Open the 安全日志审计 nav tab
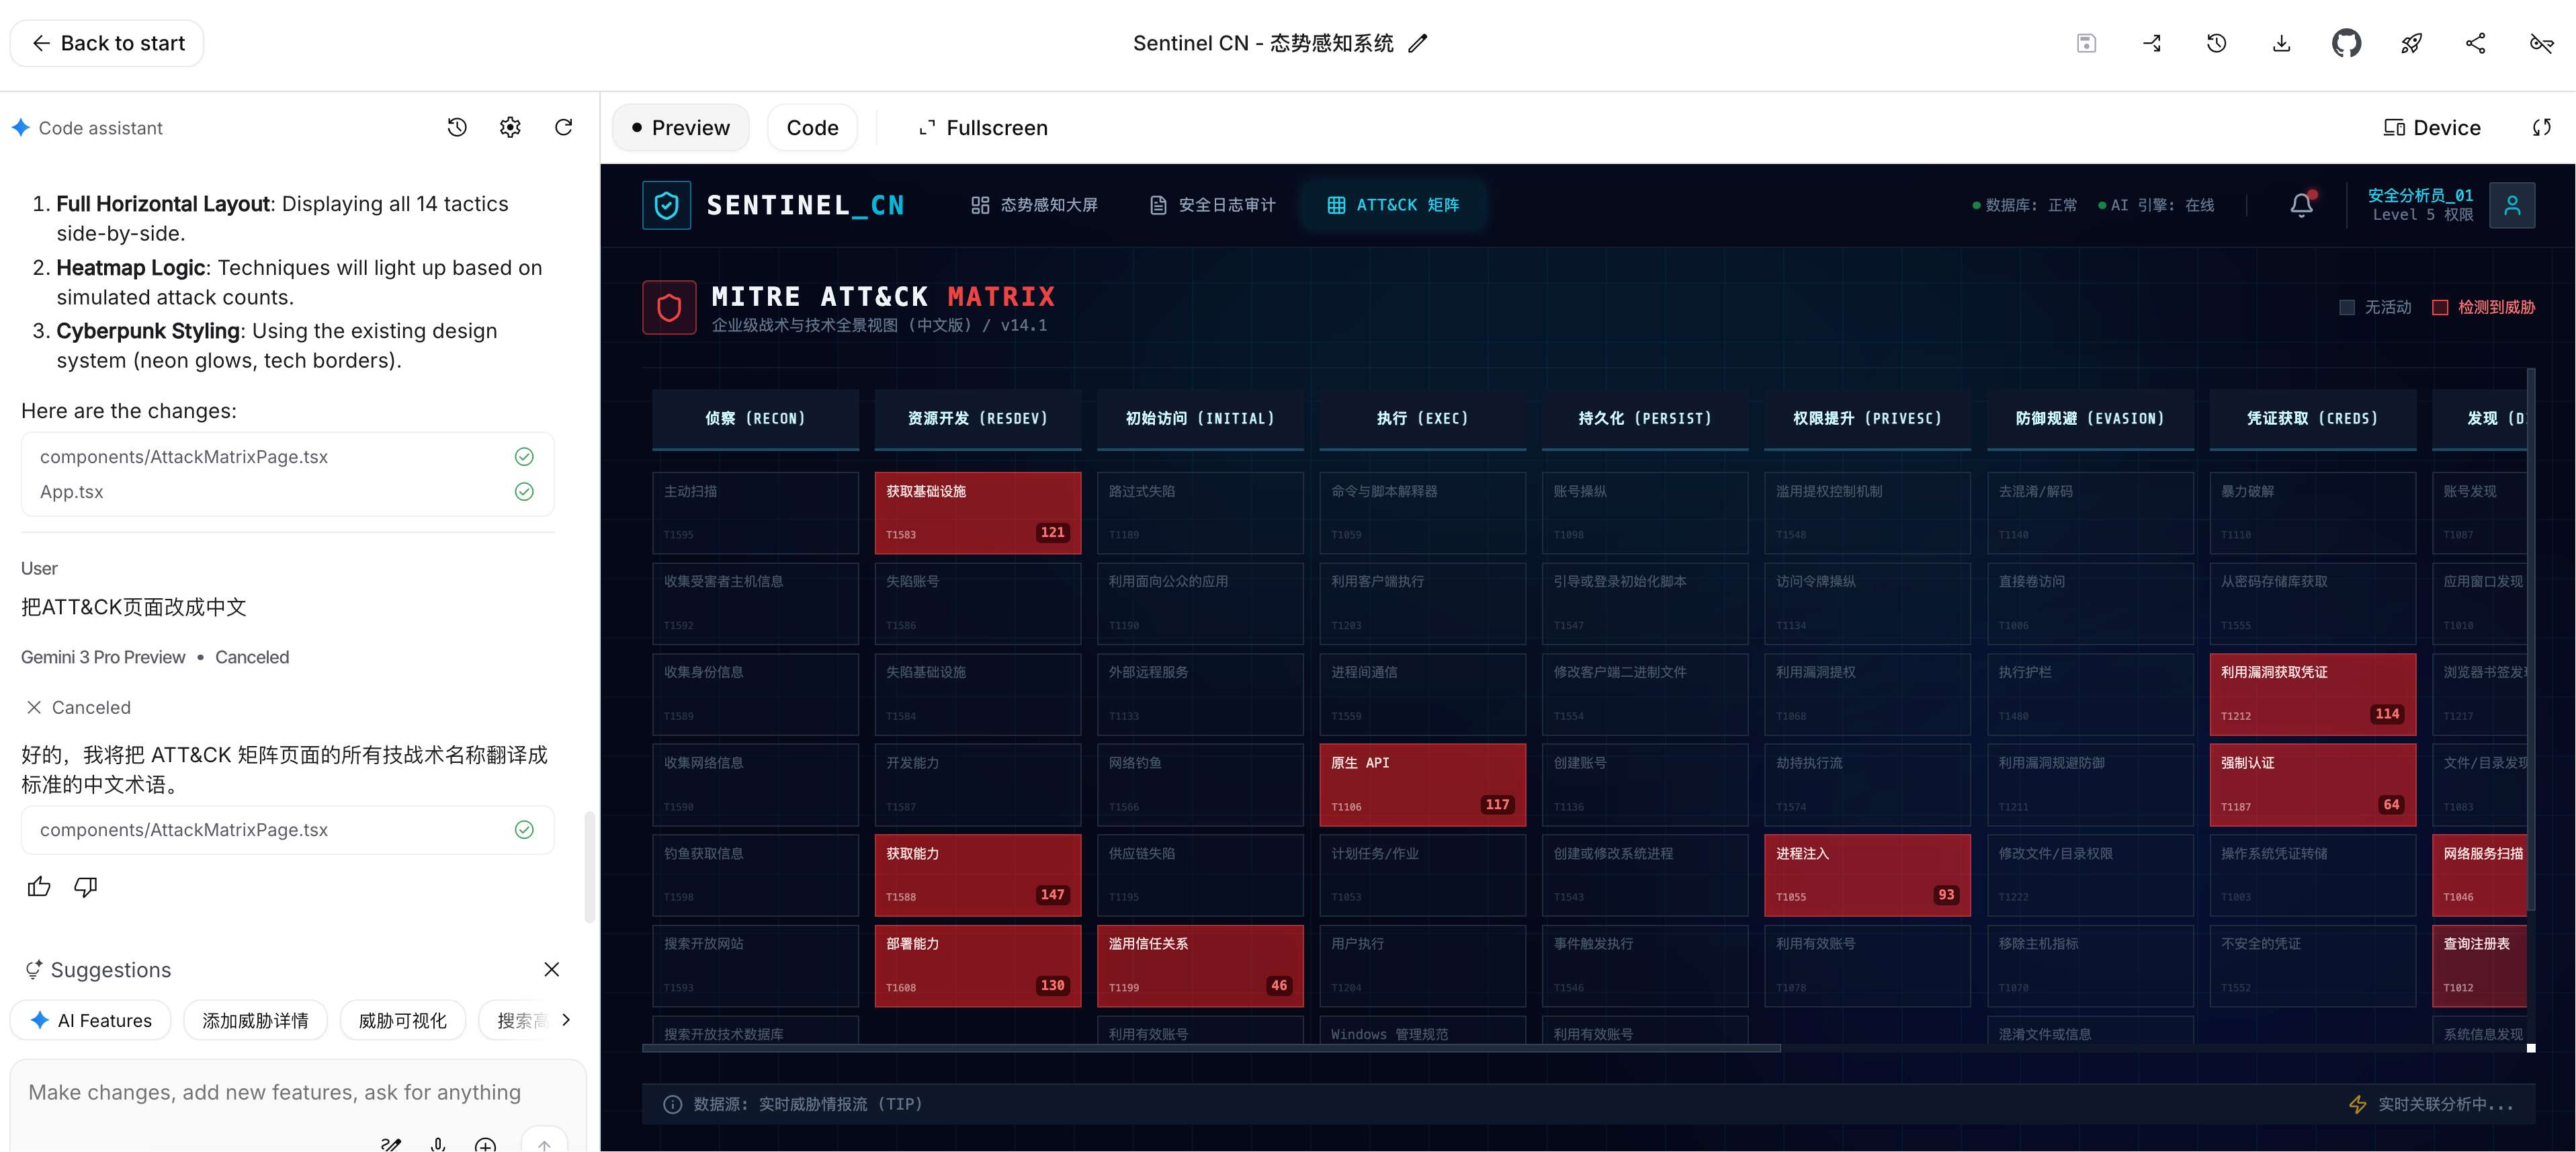This screenshot has height=1152, width=2576. coord(1212,205)
